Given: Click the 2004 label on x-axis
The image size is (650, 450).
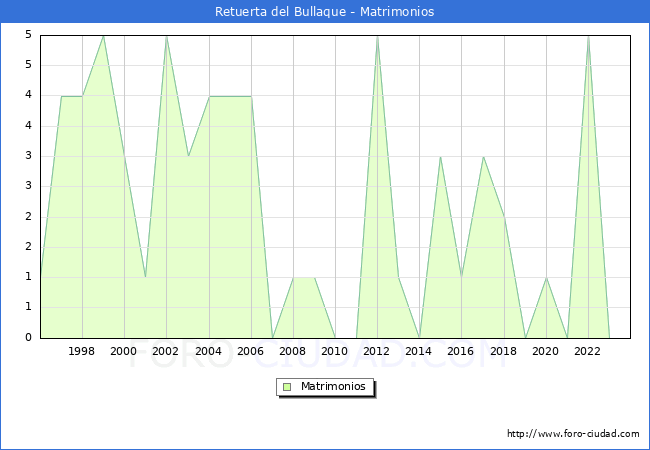Looking at the screenshot, I should (208, 351).
